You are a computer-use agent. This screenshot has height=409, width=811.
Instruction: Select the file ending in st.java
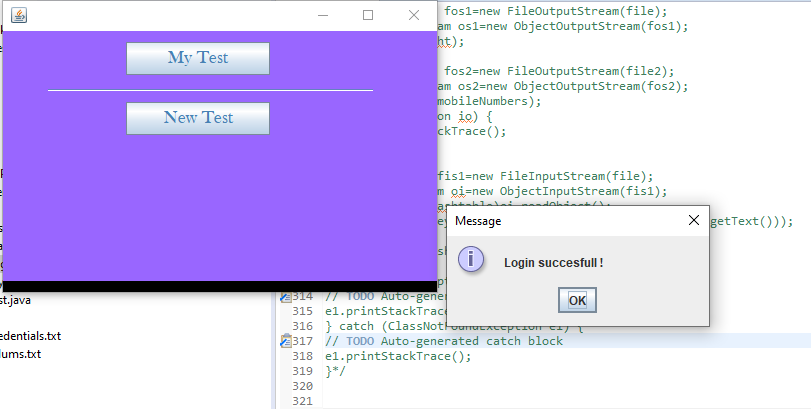pos(16,300)
